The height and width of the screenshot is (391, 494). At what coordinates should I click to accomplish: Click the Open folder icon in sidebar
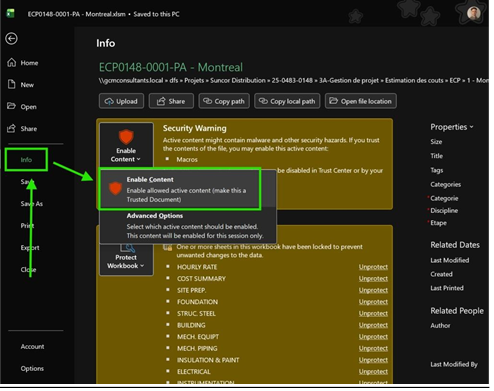[x=11, y=107]
